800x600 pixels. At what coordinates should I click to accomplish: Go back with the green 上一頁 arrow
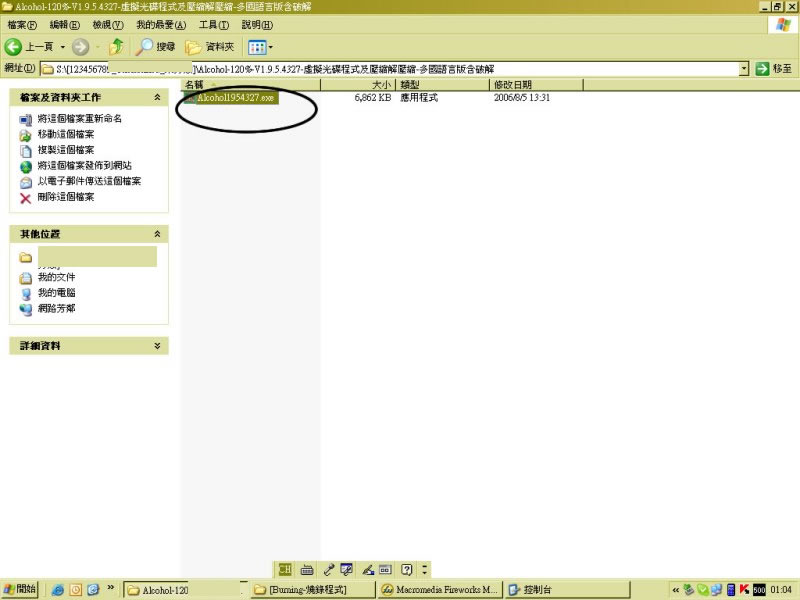(x=29, y=47)
